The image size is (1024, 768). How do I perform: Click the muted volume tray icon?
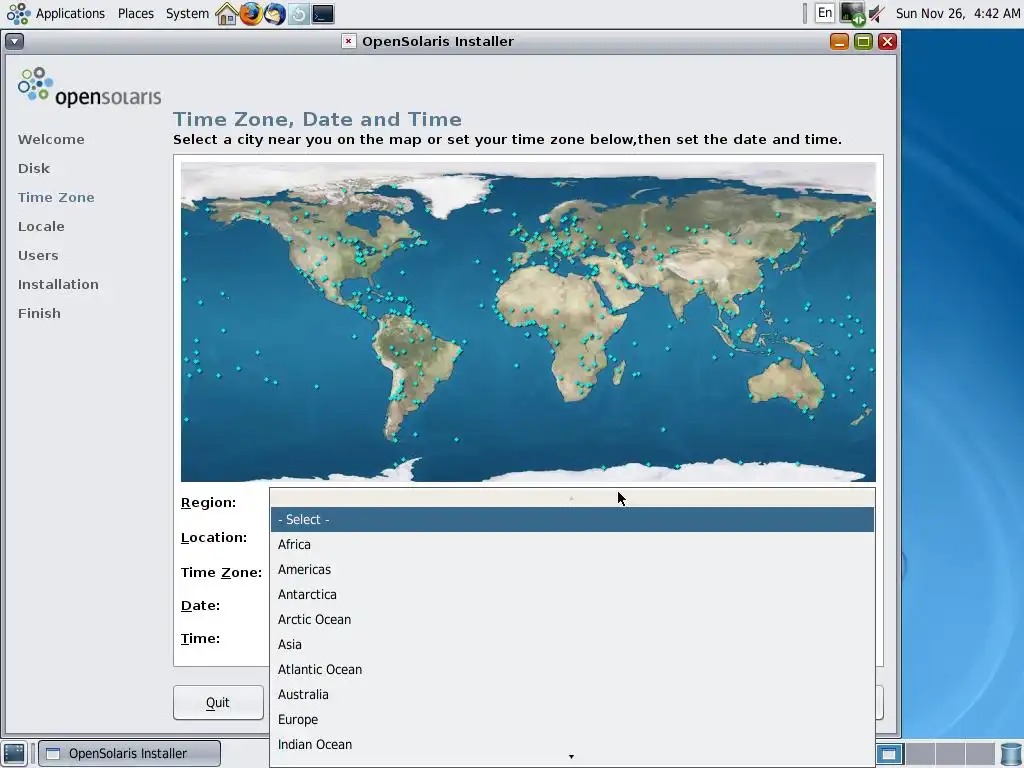877,13
